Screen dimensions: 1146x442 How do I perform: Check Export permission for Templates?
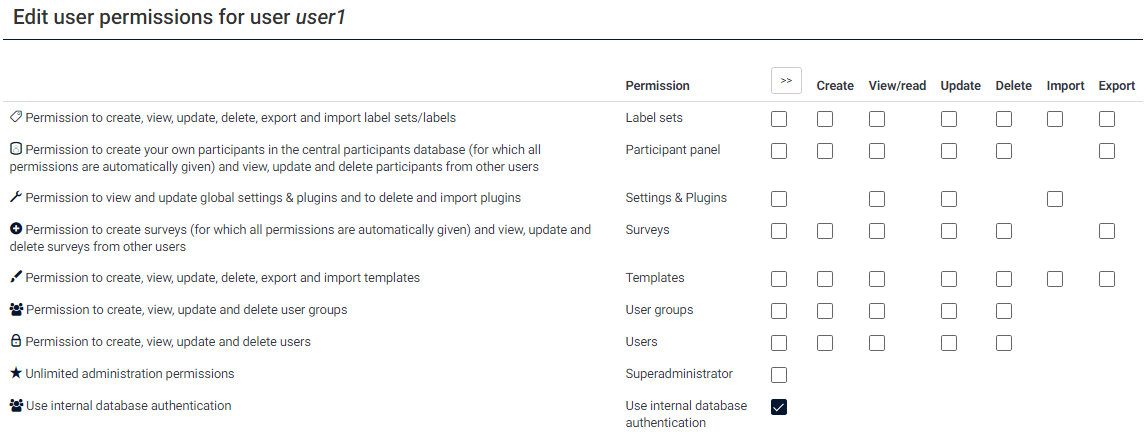pos(1107,279)
